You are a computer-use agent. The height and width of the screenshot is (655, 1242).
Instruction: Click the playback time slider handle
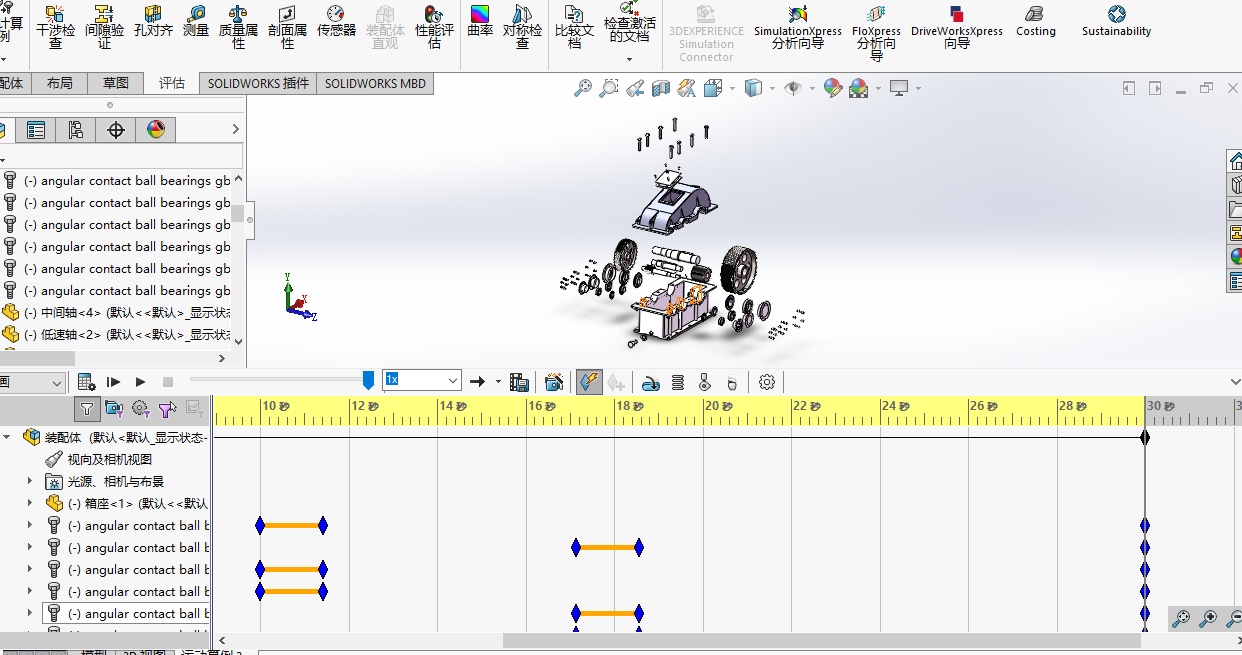pyautogui.click(x=368, y=380)
